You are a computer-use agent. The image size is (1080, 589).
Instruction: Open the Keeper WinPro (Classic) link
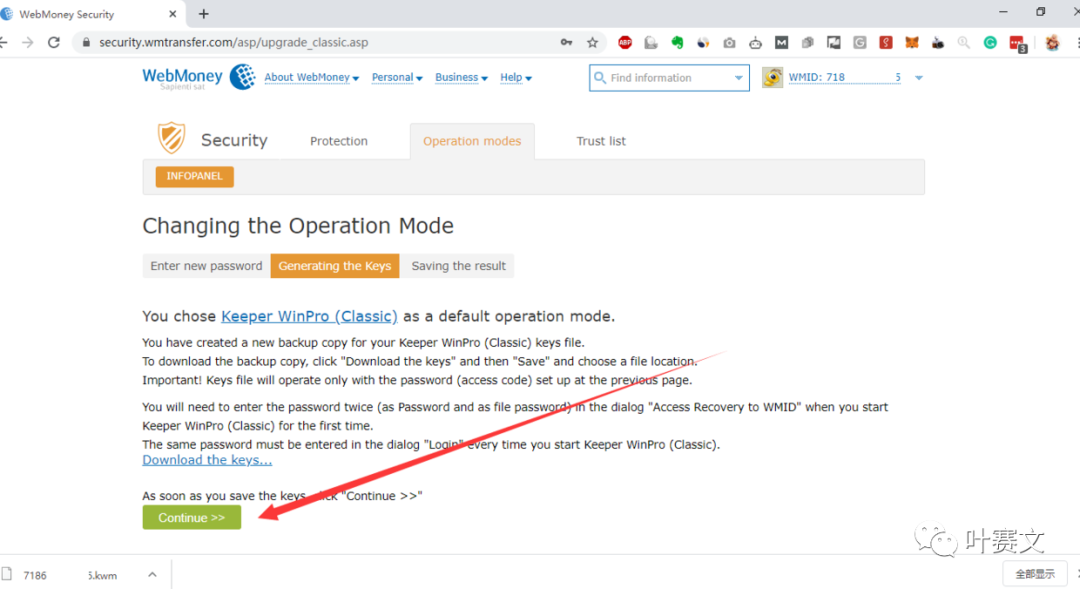click(309, 316)
